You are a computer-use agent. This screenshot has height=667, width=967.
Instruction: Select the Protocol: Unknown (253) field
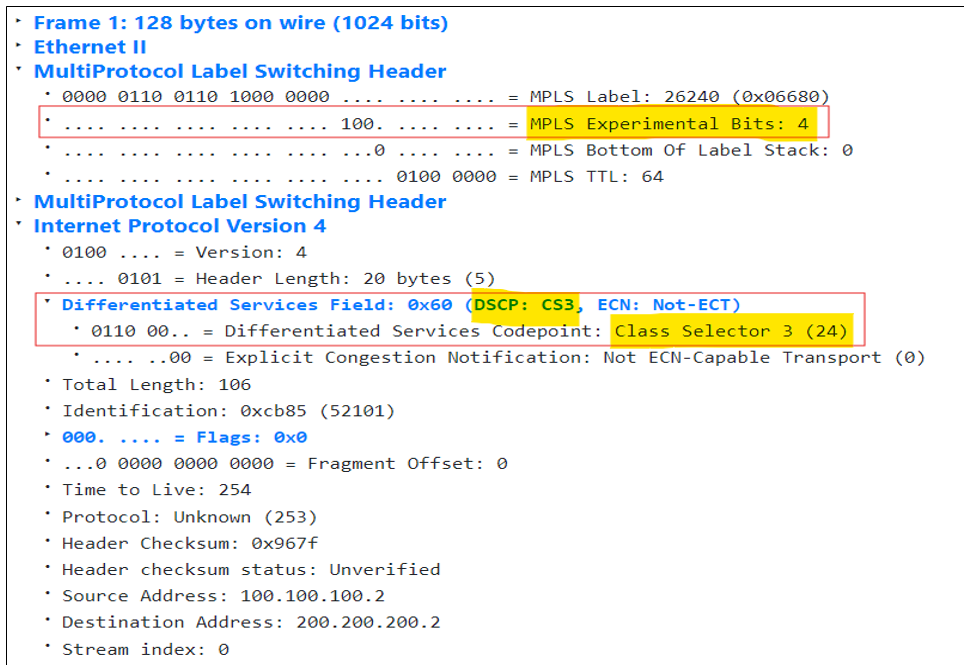189,517
